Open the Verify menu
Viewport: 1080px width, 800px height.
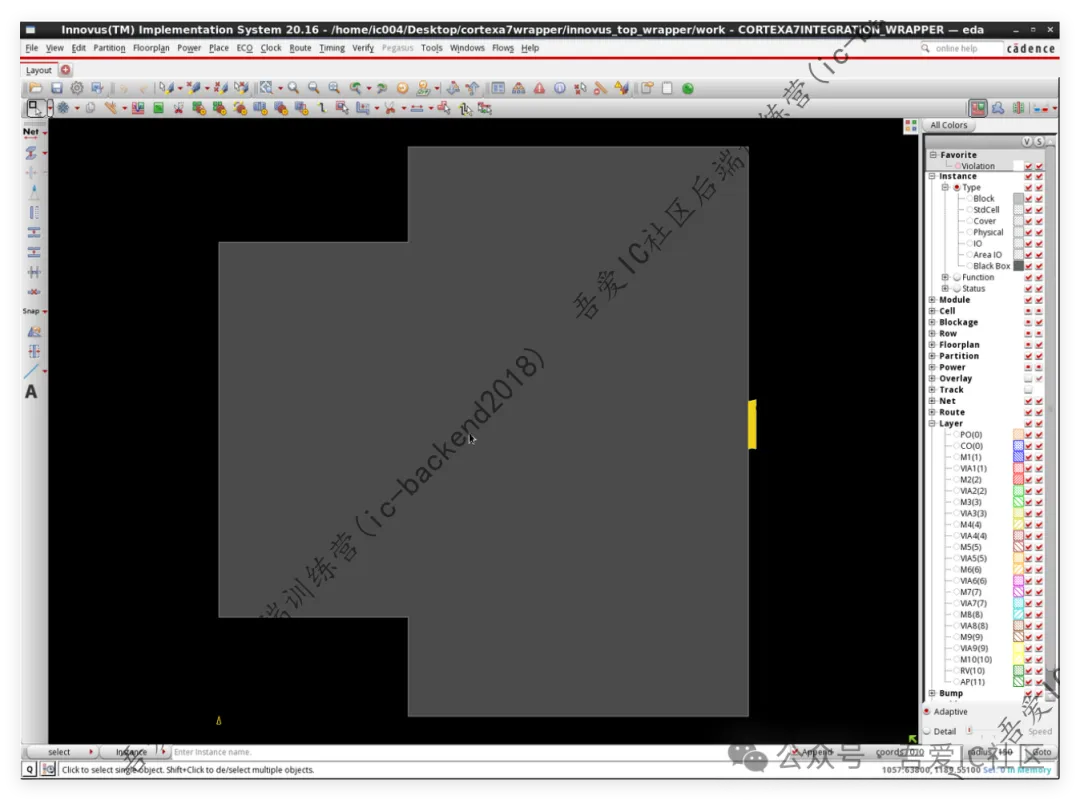point(363,48)
